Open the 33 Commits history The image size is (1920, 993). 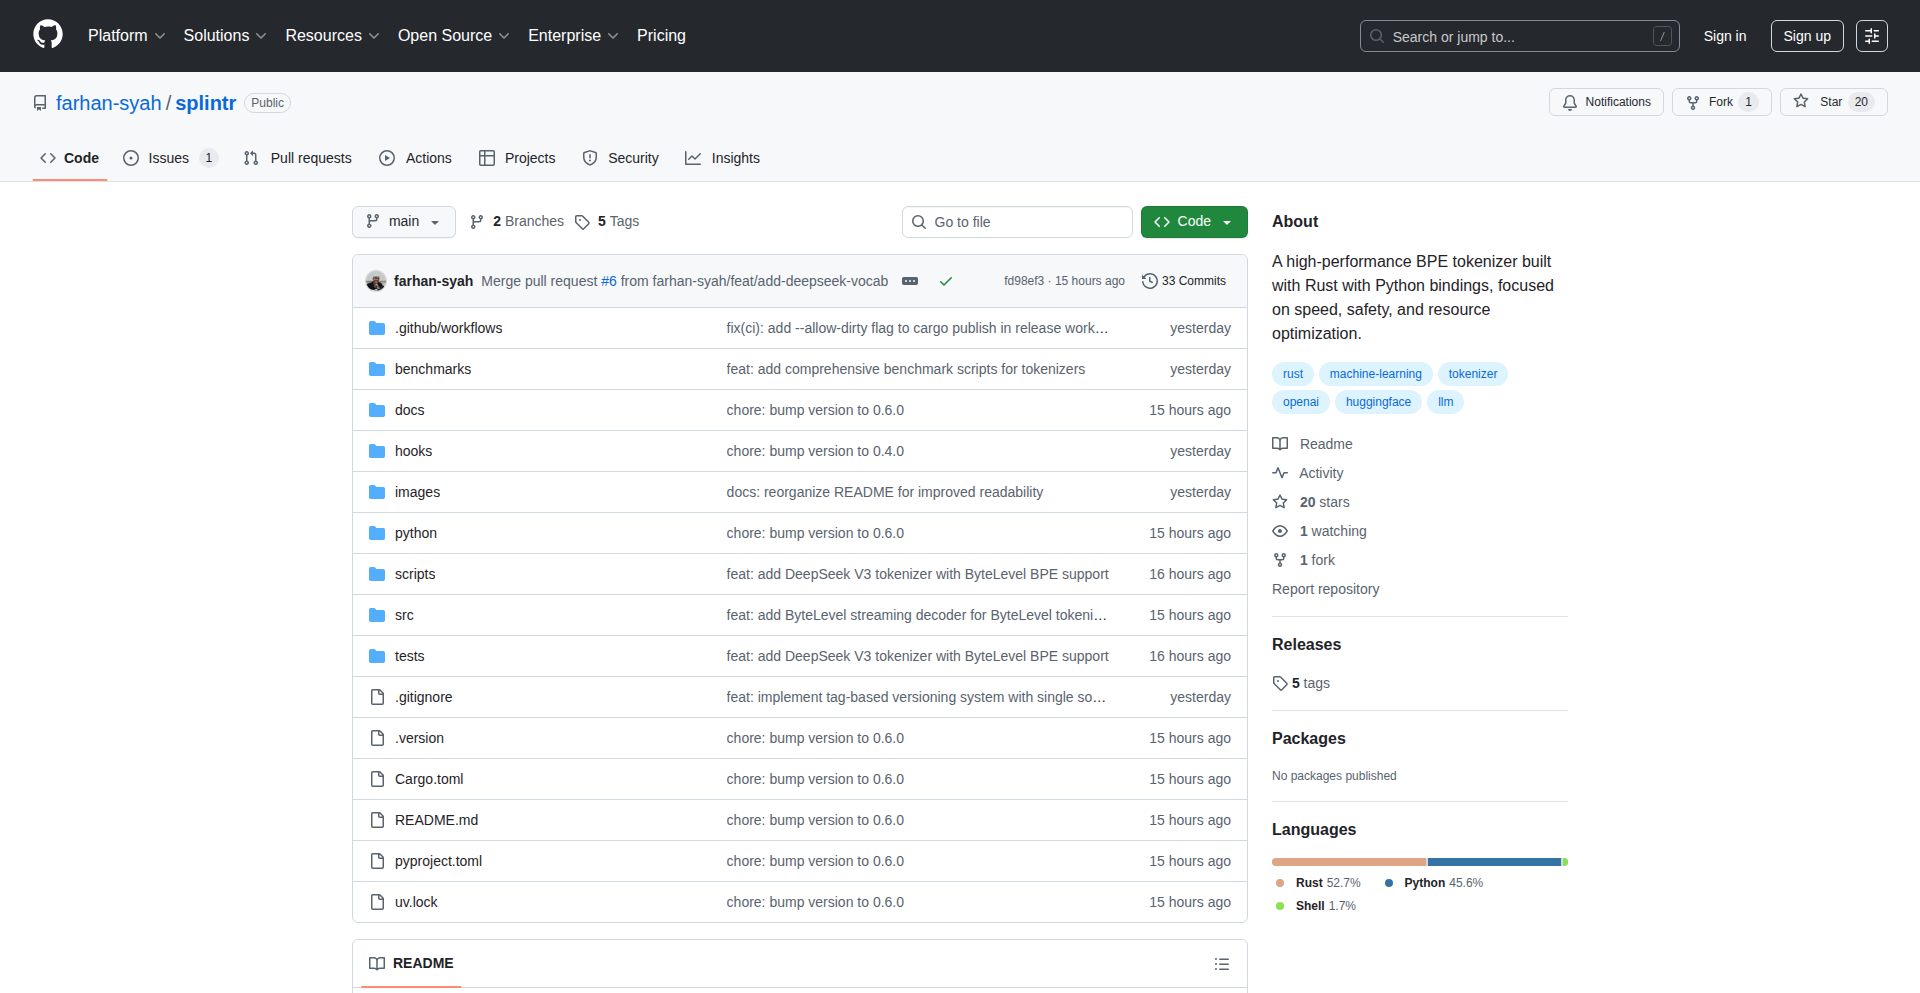pos(1184,281)
